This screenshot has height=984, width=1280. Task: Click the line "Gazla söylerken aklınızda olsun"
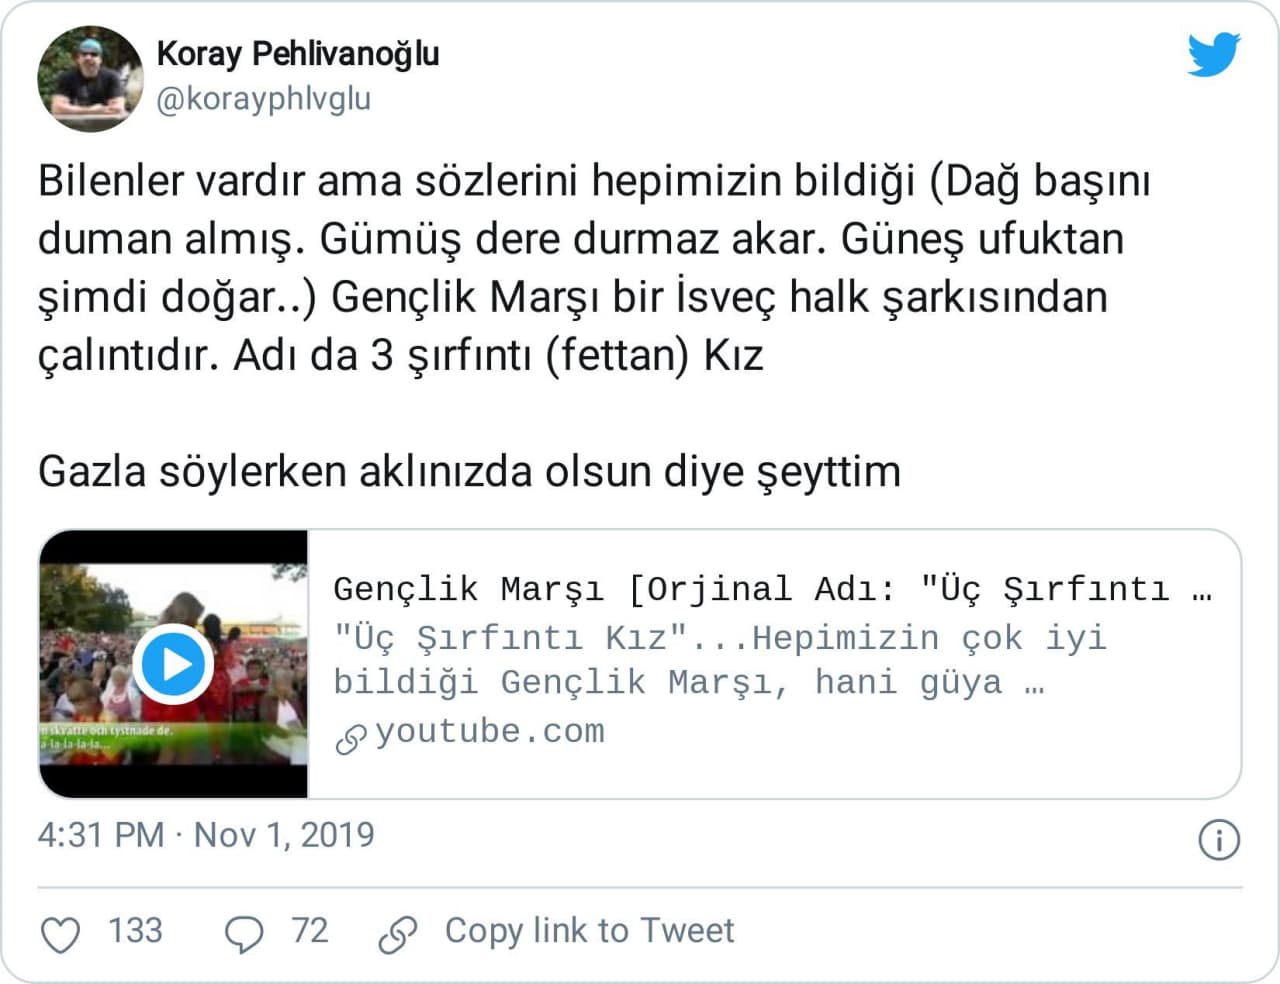click(x=469, y=472)
